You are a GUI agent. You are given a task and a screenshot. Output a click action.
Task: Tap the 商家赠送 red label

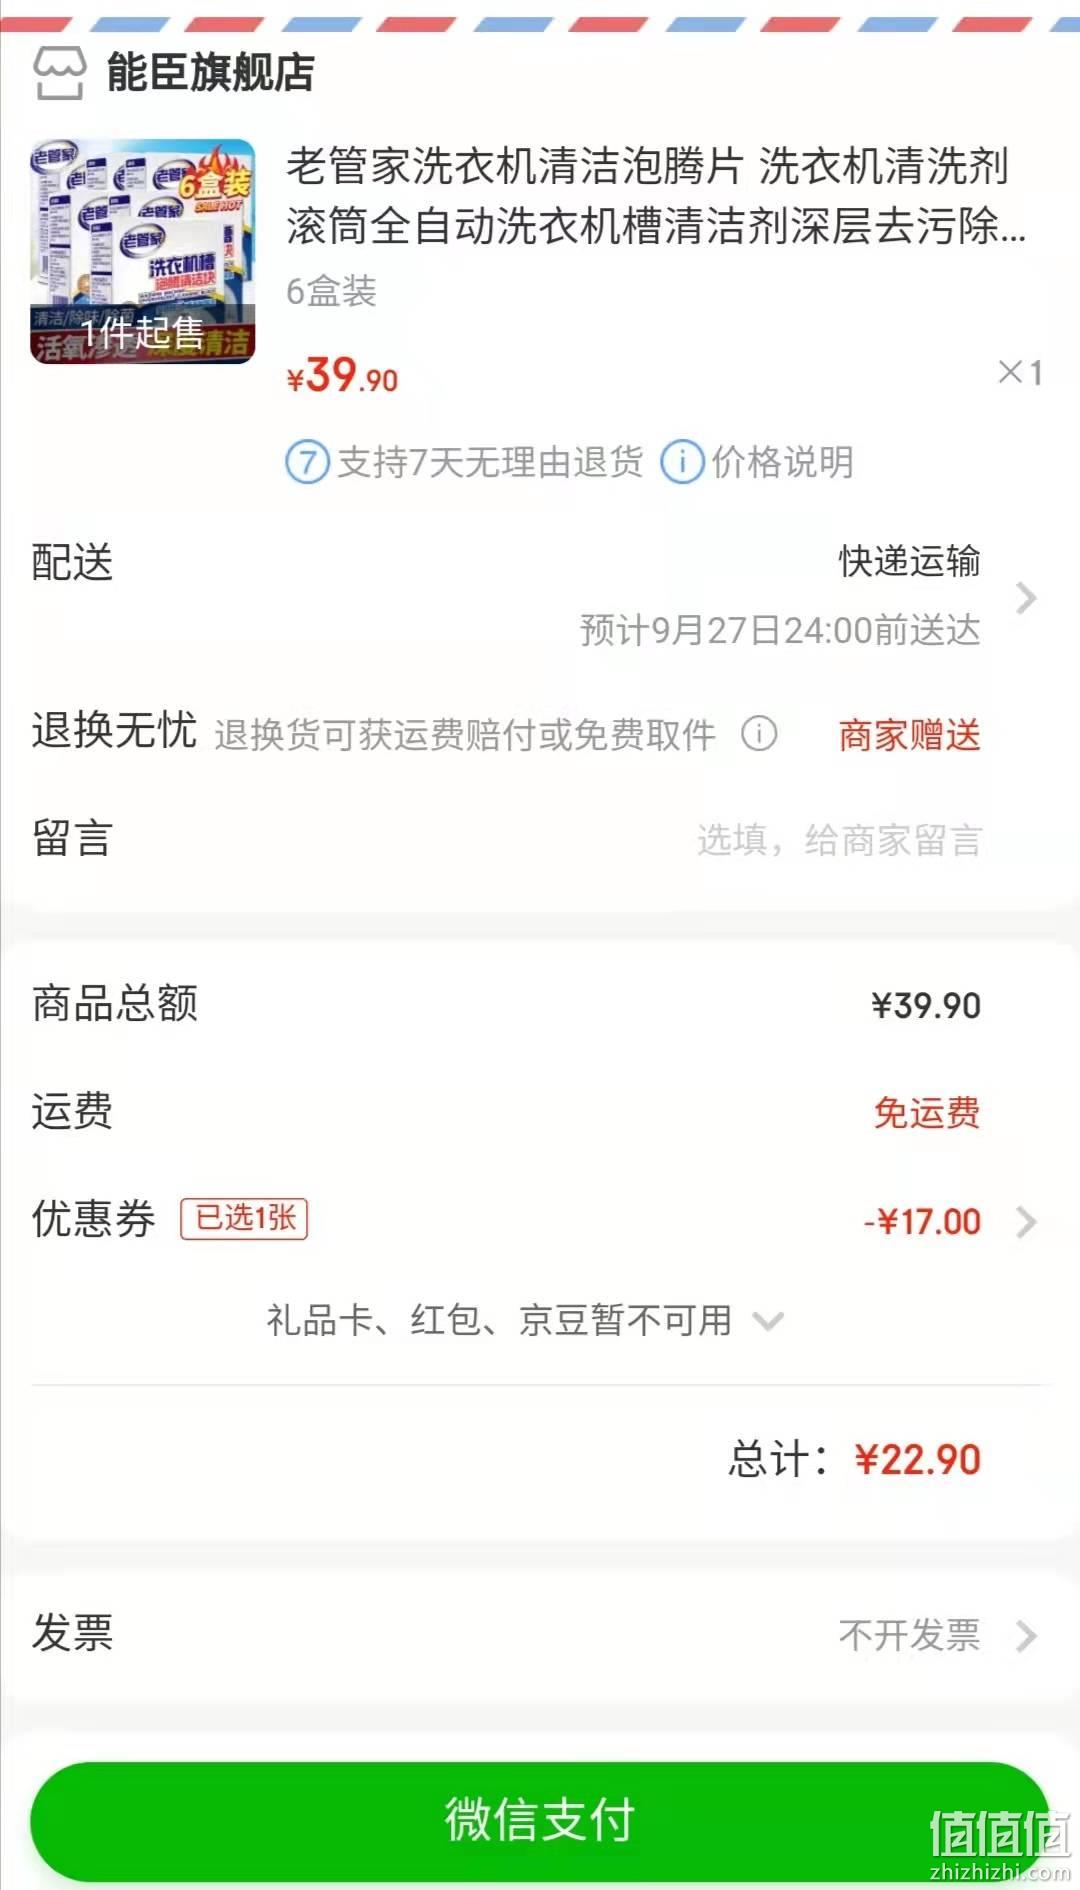(909, 735)
